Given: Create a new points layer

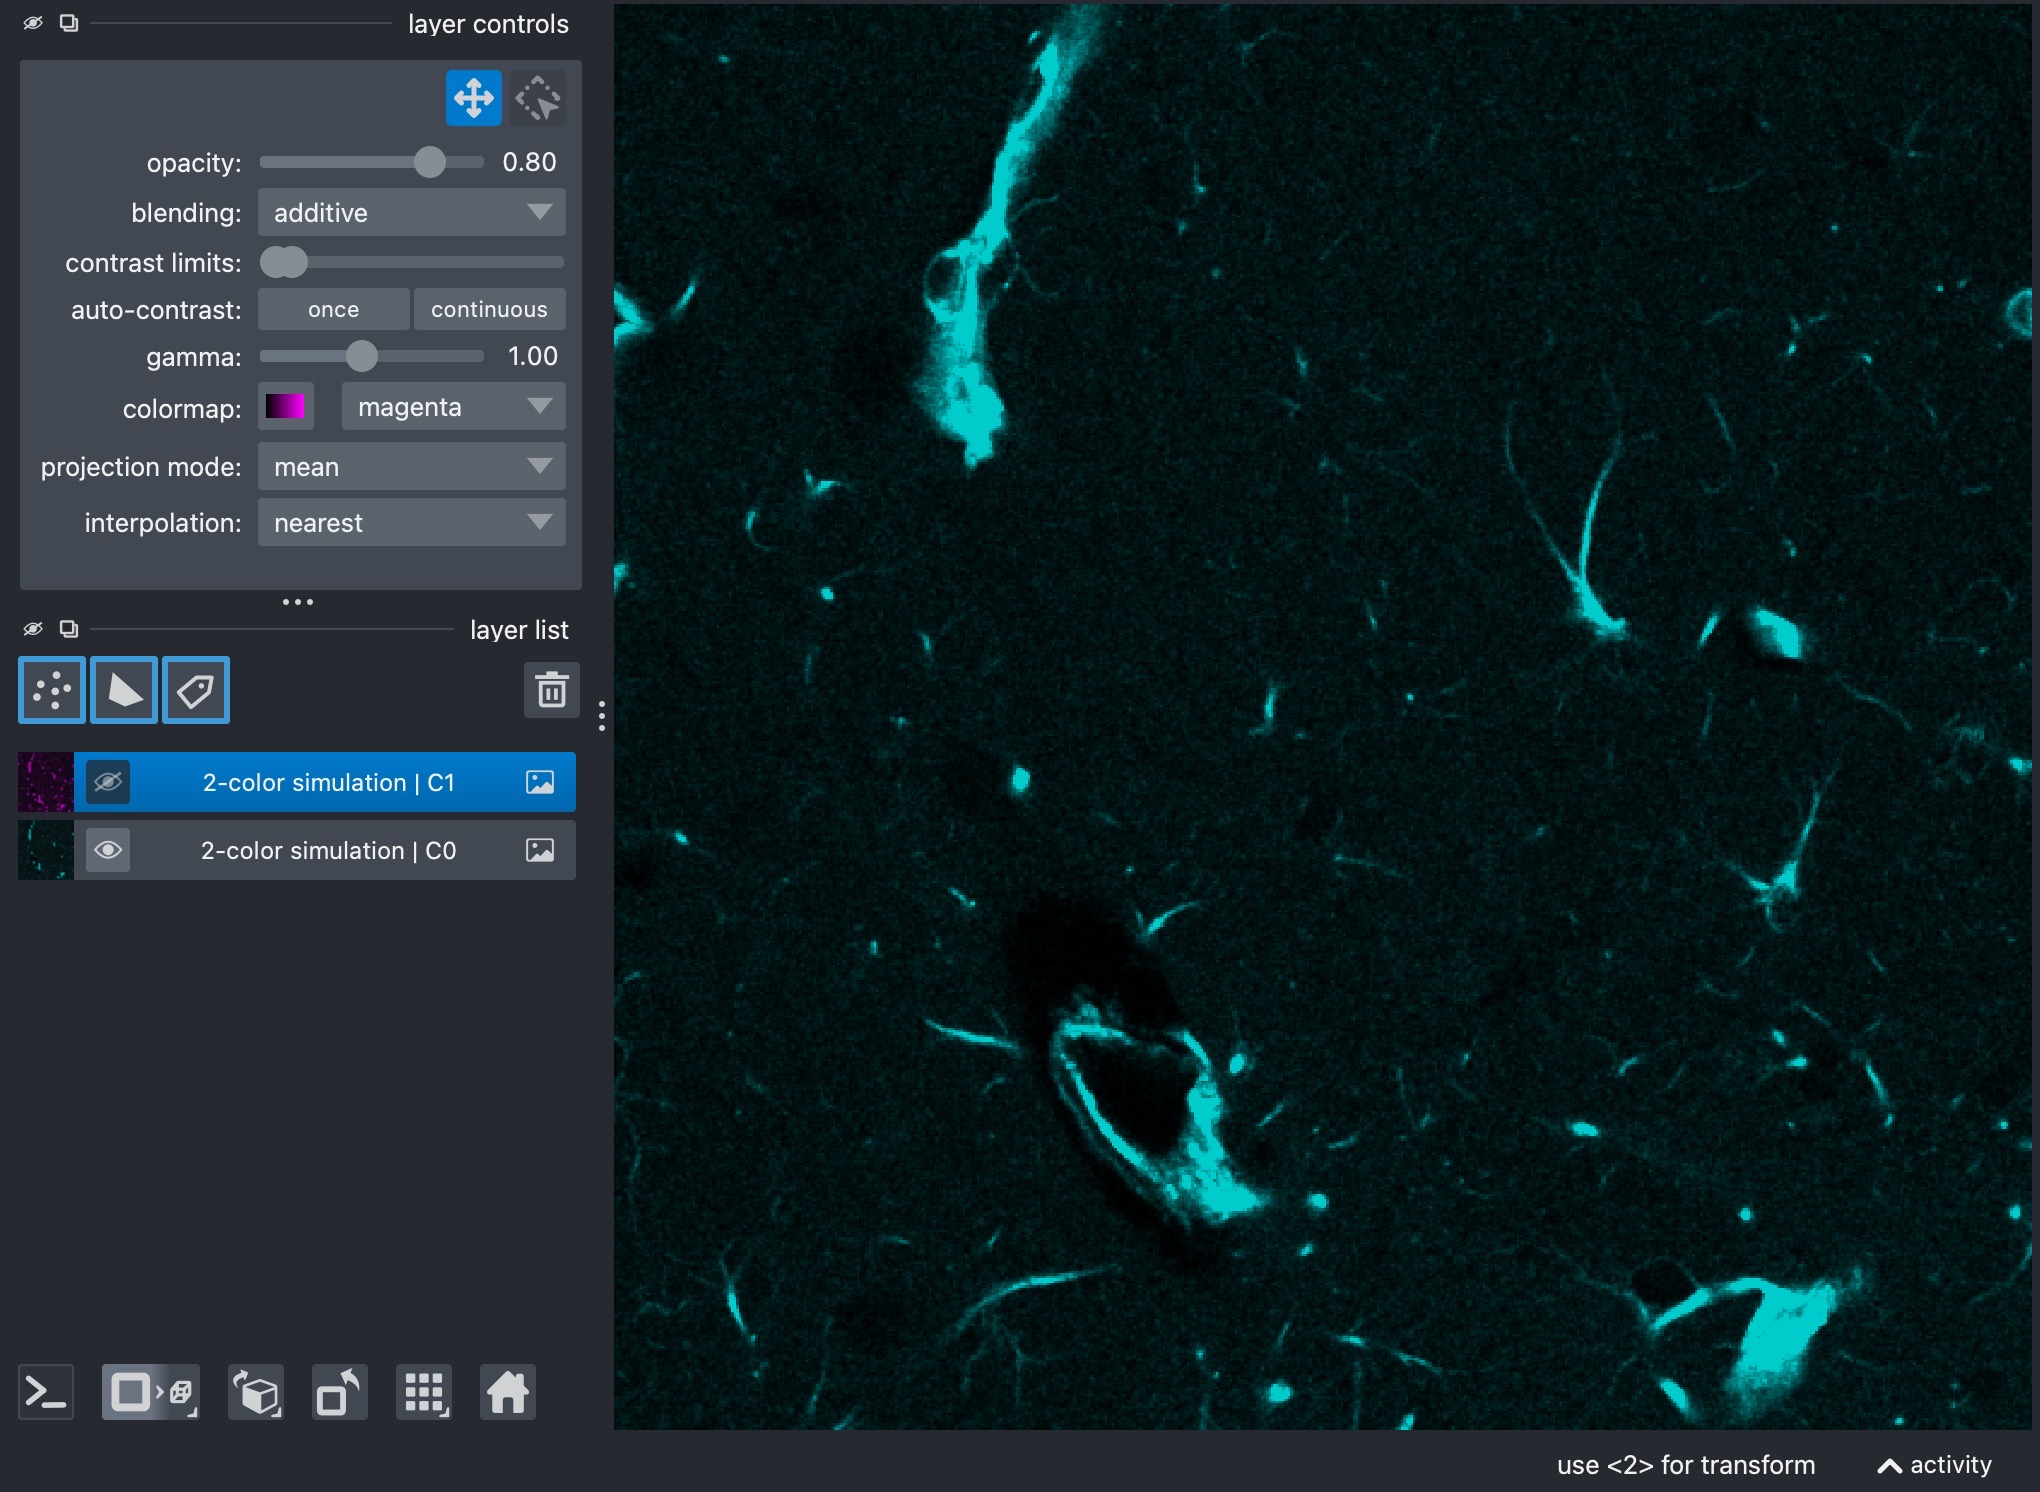Looking at the screenshot, I should click(x=52, y=690).
